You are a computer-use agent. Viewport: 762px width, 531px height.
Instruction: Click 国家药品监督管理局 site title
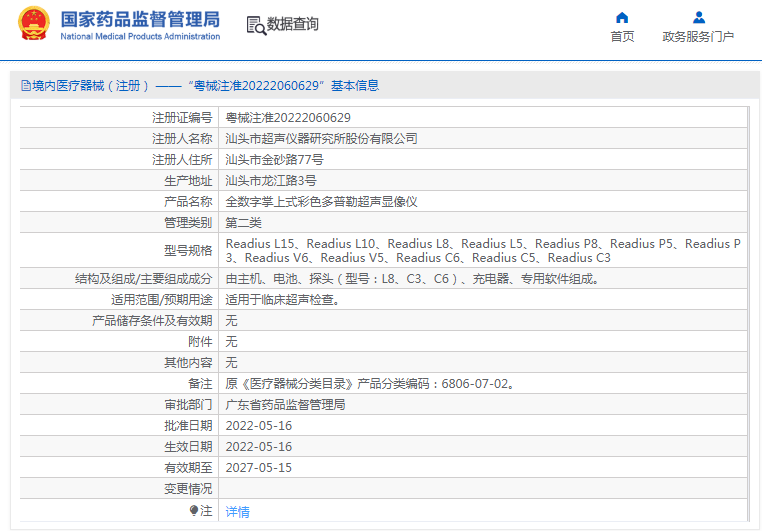coord(140,19)
